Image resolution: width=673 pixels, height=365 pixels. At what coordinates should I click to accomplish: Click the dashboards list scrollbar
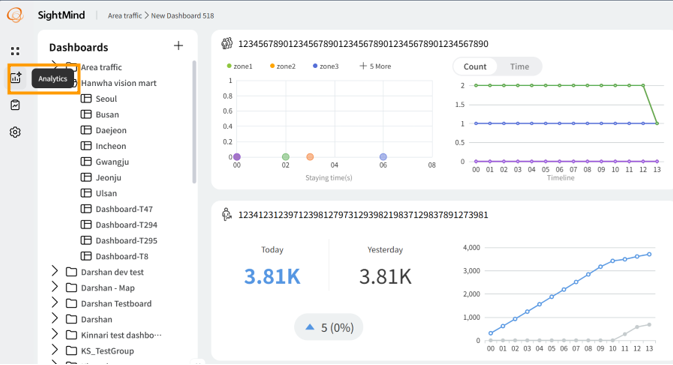pyautogui.click(x=194, y=122)
